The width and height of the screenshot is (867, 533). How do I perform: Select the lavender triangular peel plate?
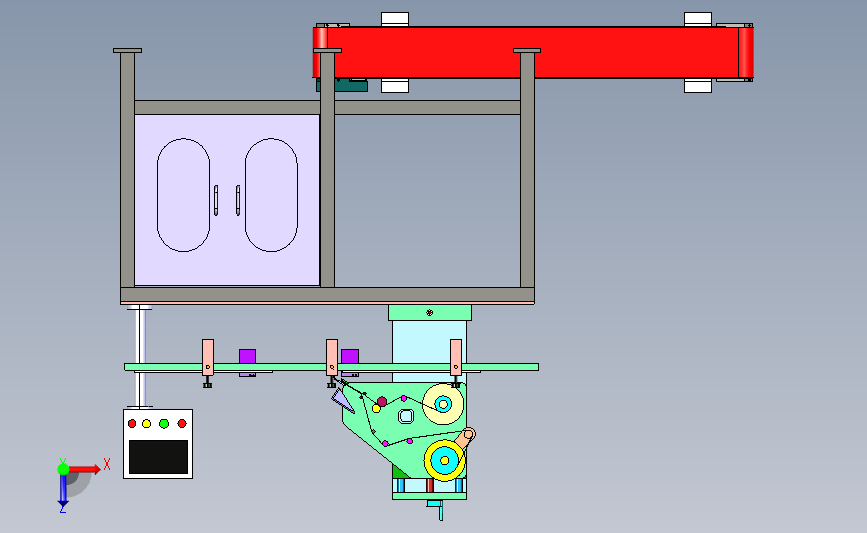click(x=343, y=401)
